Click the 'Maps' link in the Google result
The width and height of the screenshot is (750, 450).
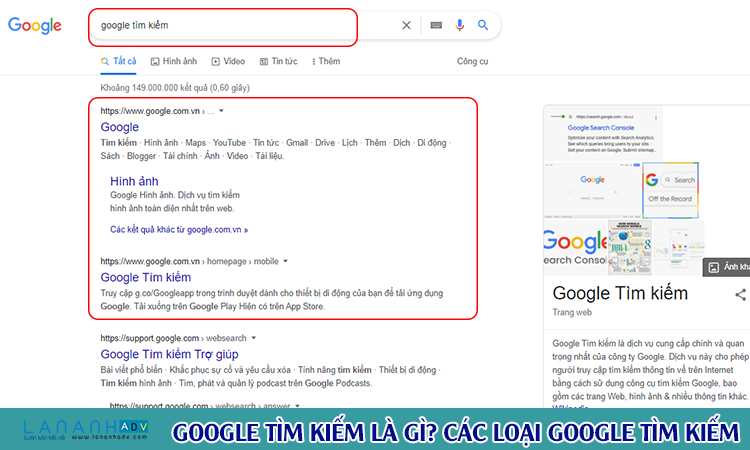(195, 143)
